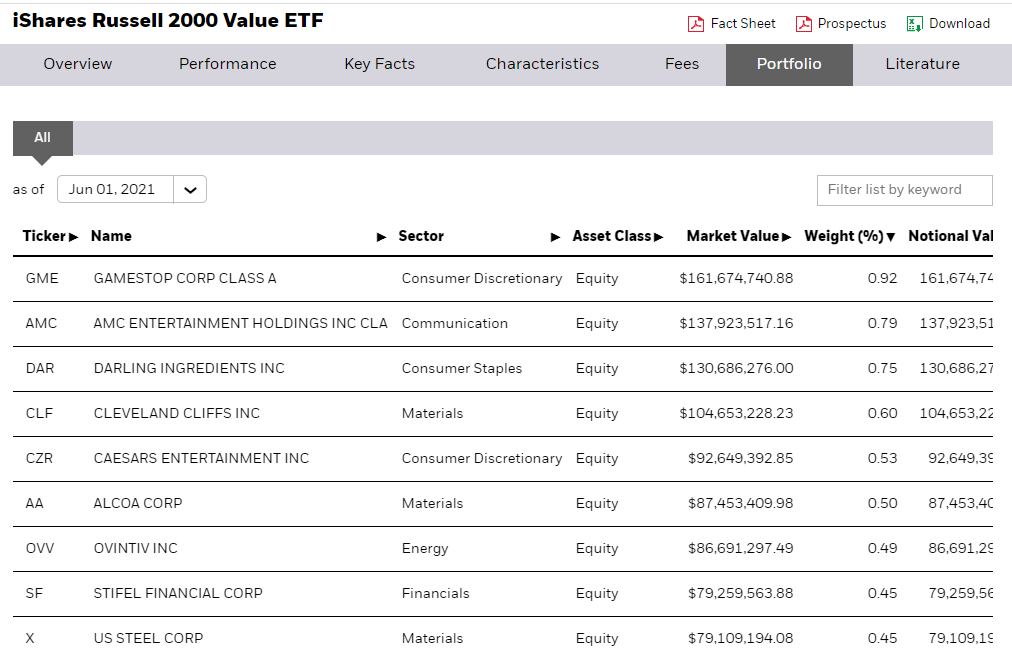1012x658 pixels.
Task: Click the Consumer Staples sector cell
Action: pos(462,369)
